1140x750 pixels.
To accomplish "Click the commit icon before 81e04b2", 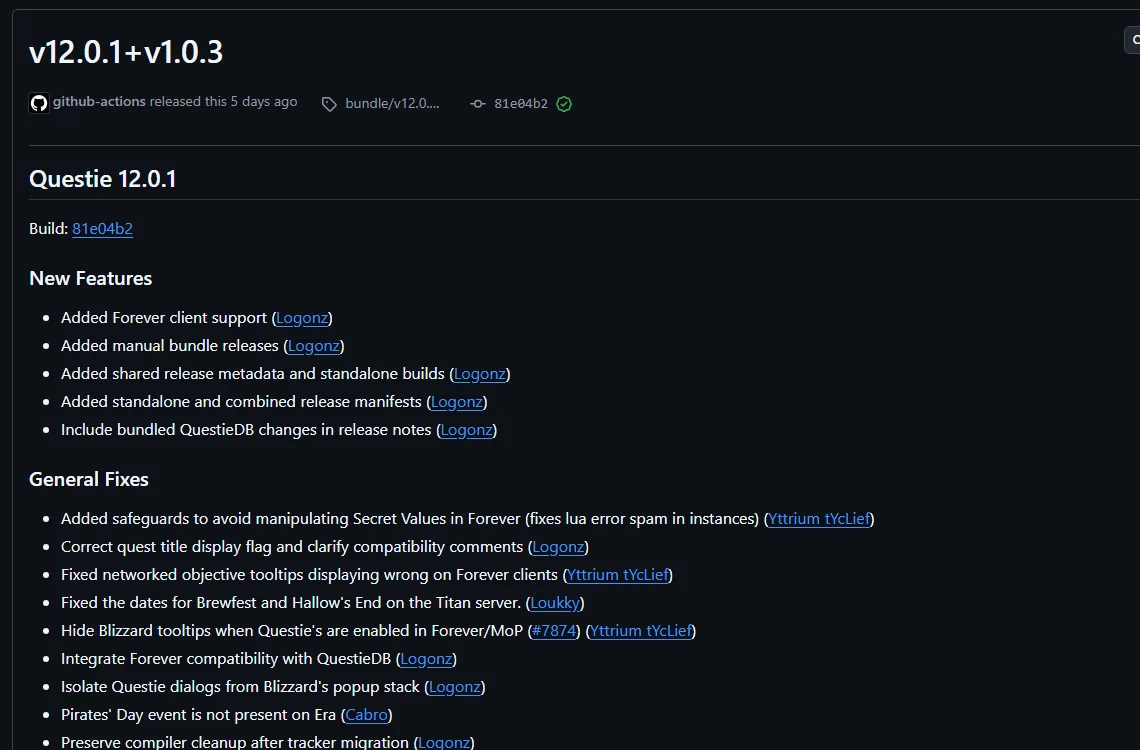I will pos(478,104).
